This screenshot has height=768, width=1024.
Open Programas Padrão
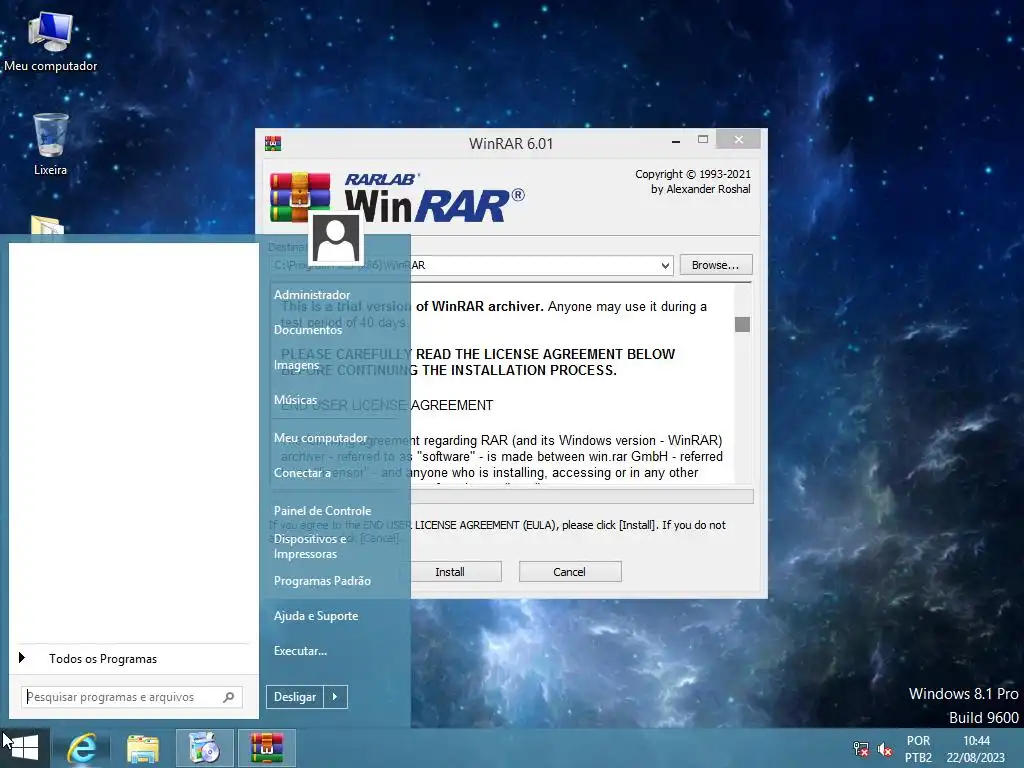323,581
